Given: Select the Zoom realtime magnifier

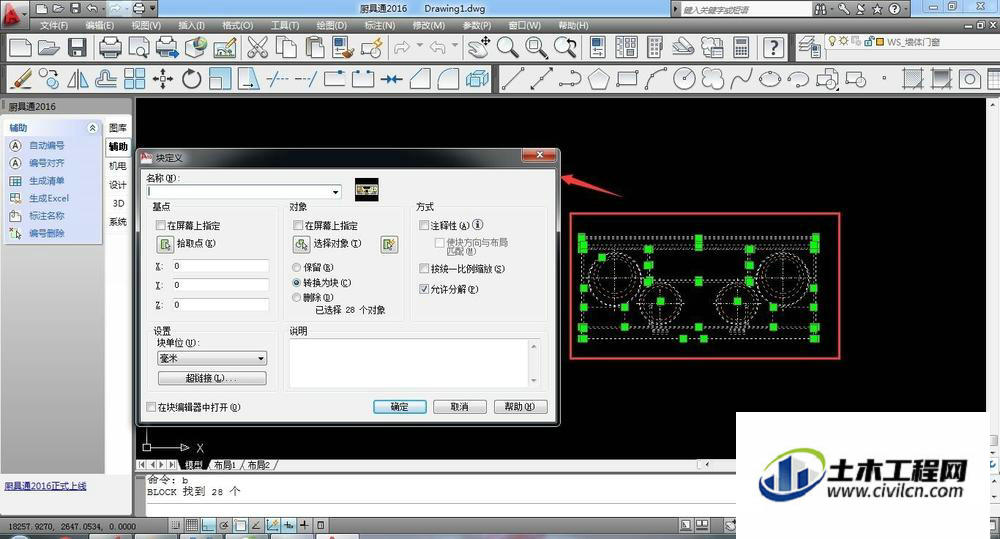Looking at the screenshot, I should (x=508, y=47).
